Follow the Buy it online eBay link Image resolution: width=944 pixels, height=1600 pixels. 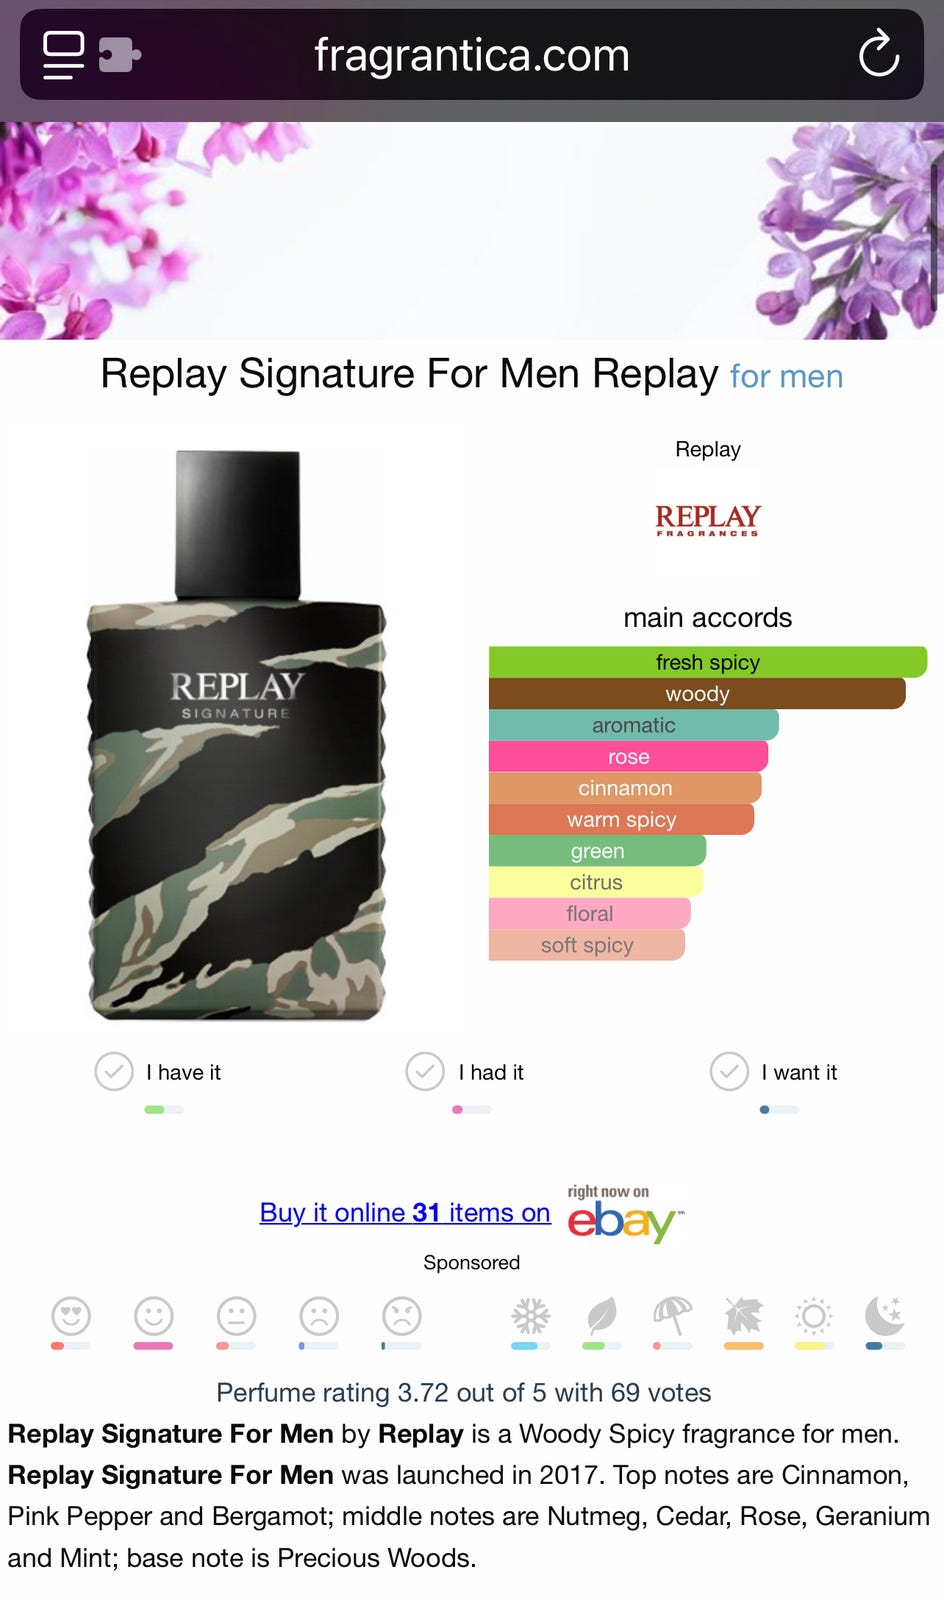(x=405, y=1212)
